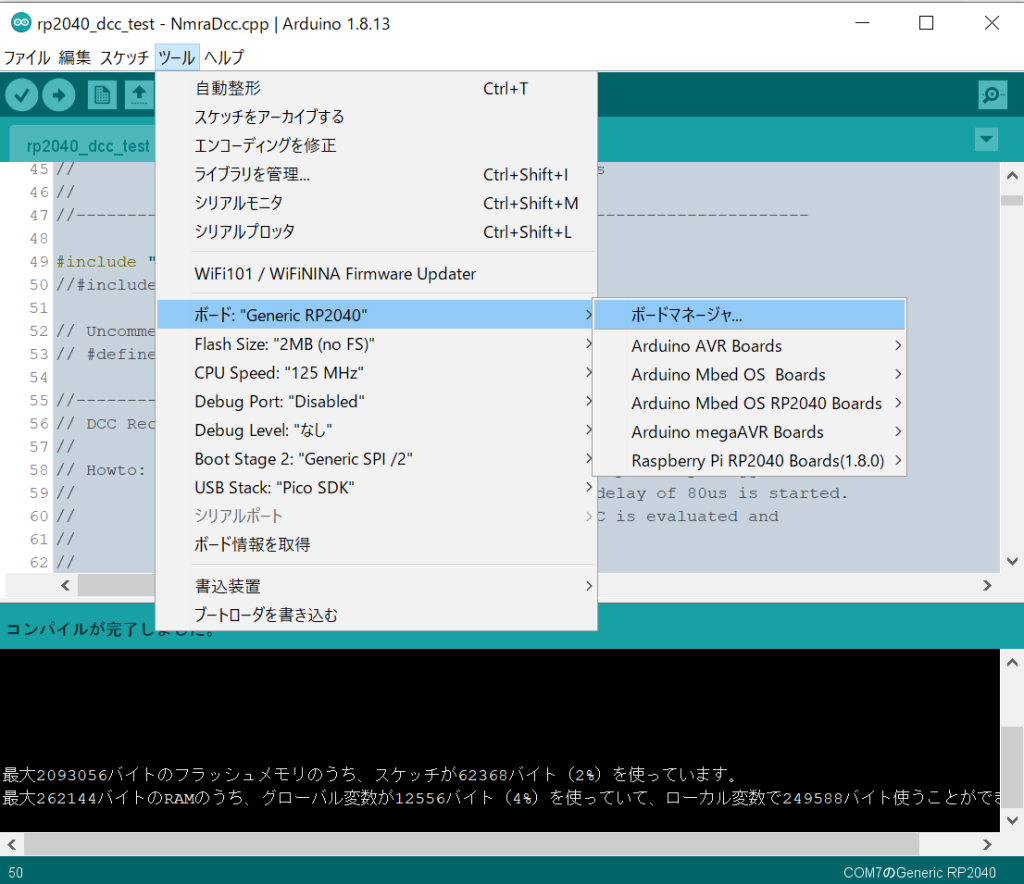Click the tab dropdown triangle icon
Screen dimensions: 1024x884
[986, 140]
